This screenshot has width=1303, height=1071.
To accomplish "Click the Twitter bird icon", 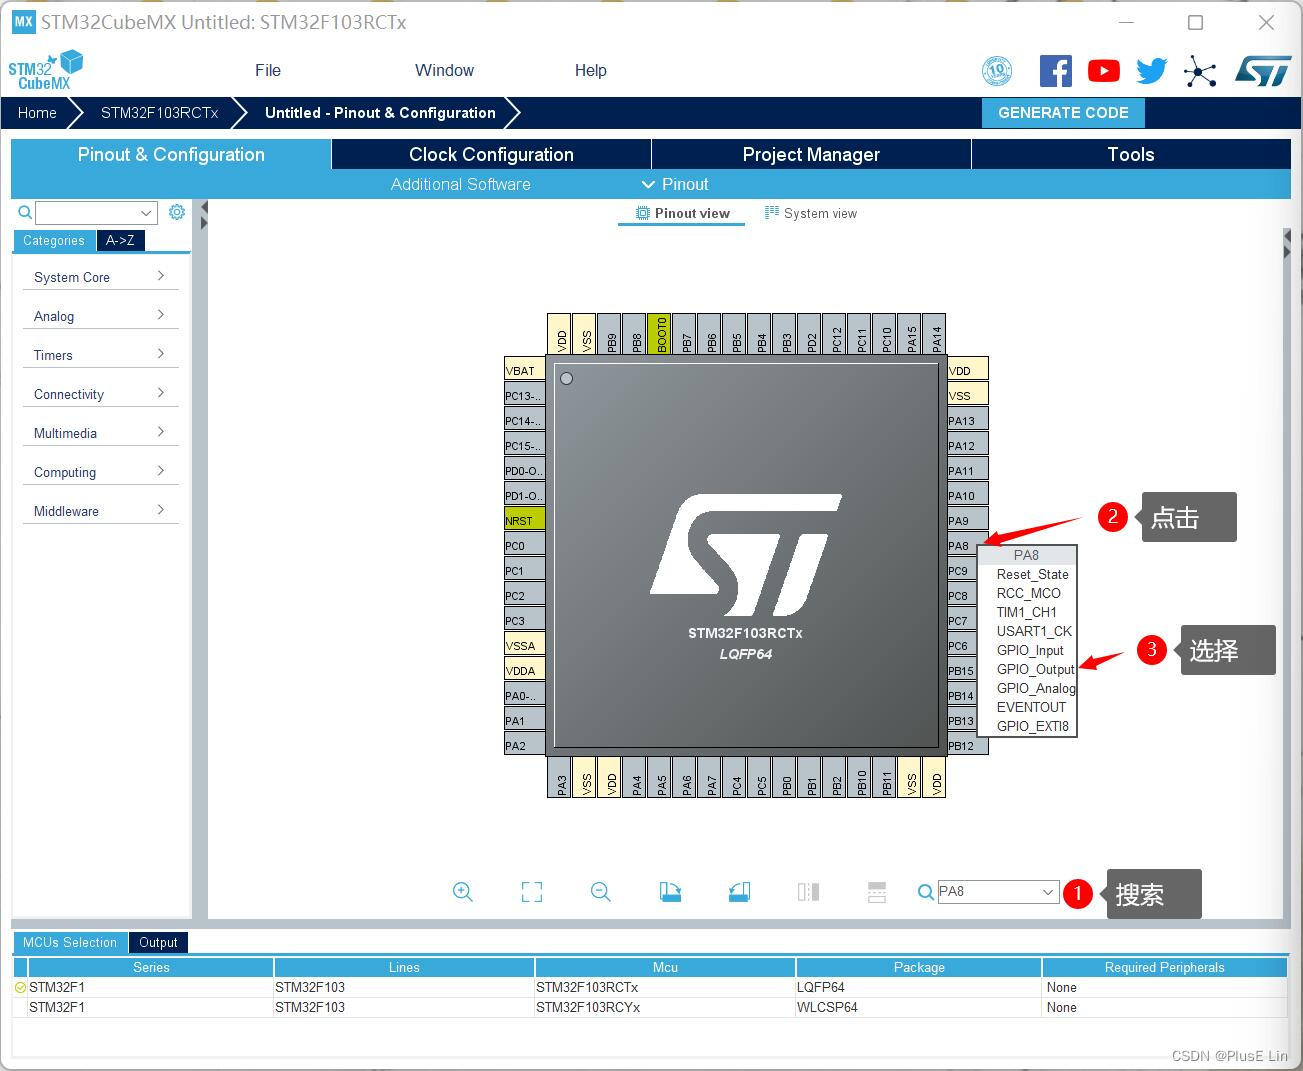I will point(1151,71).
